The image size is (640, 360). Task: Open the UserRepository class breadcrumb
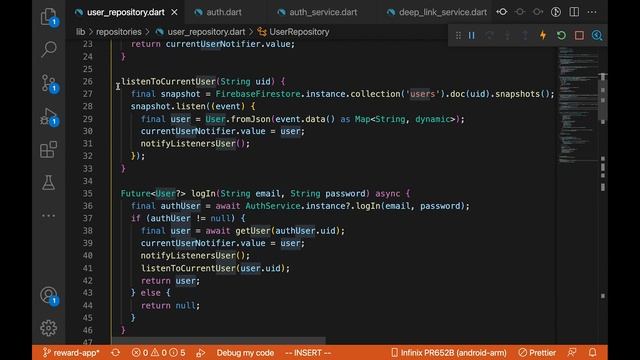pos(299,32)
